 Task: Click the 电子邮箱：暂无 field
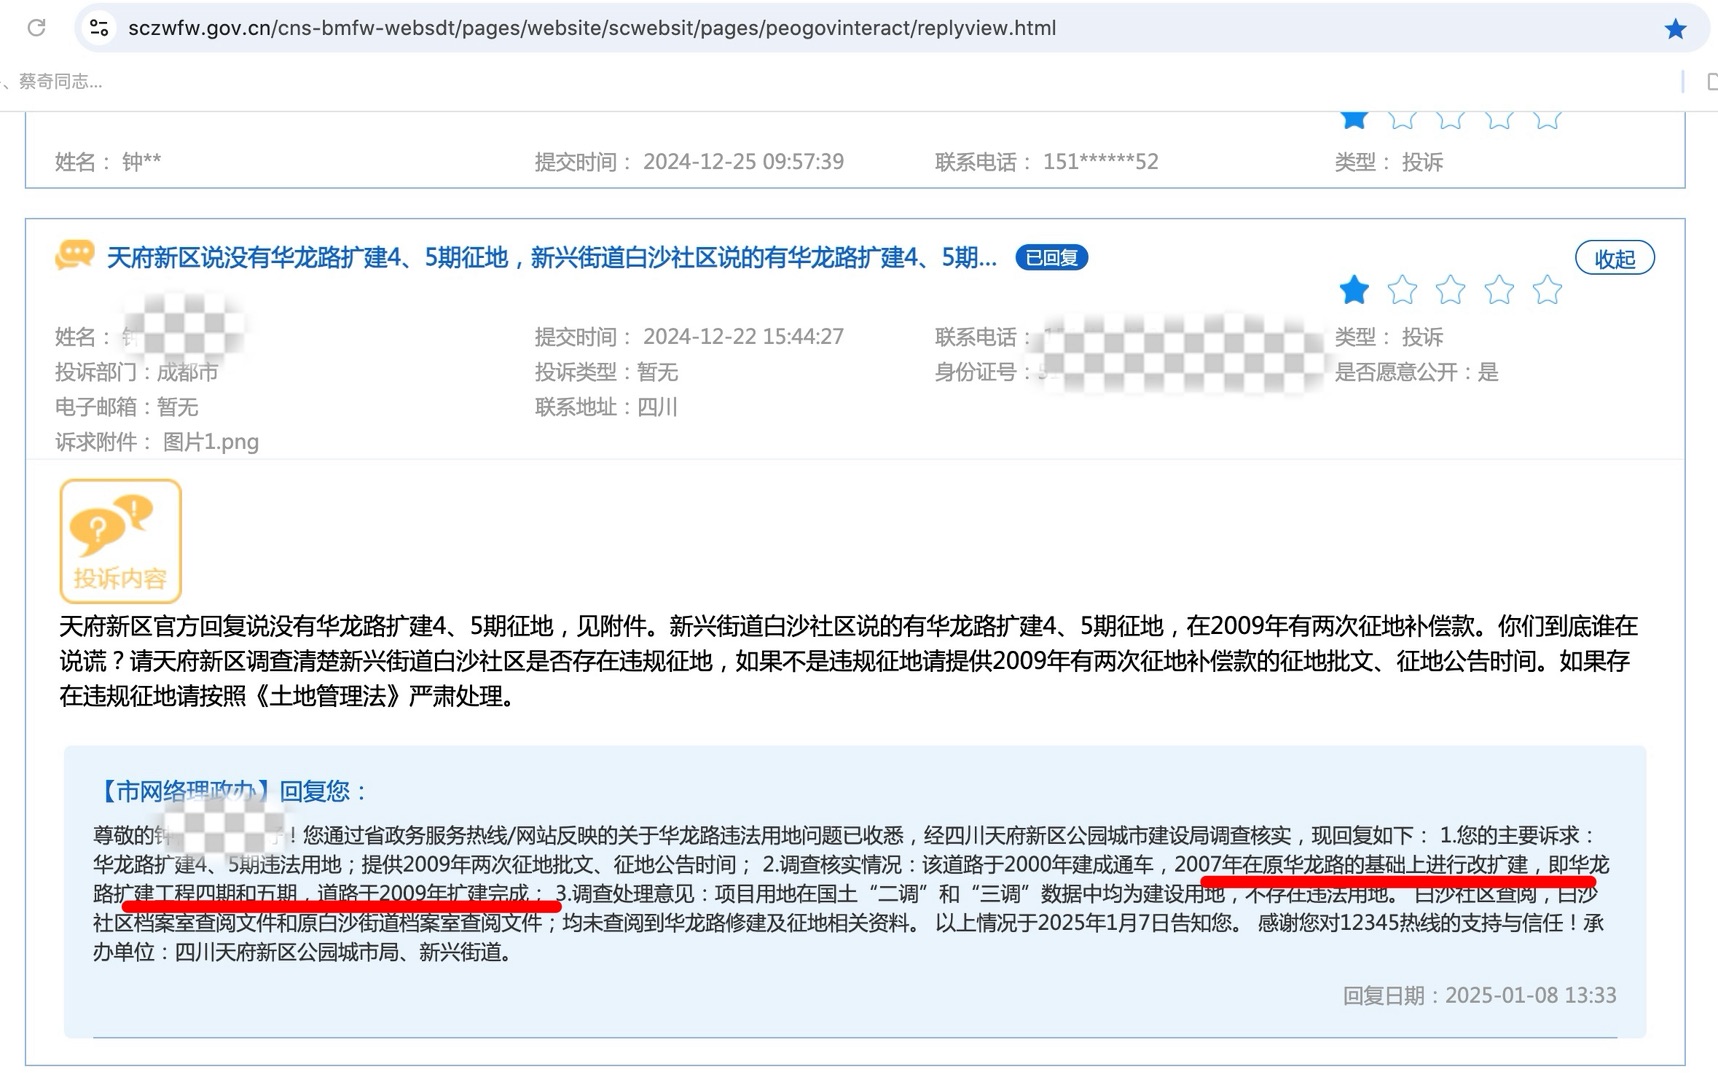point(127,407)
